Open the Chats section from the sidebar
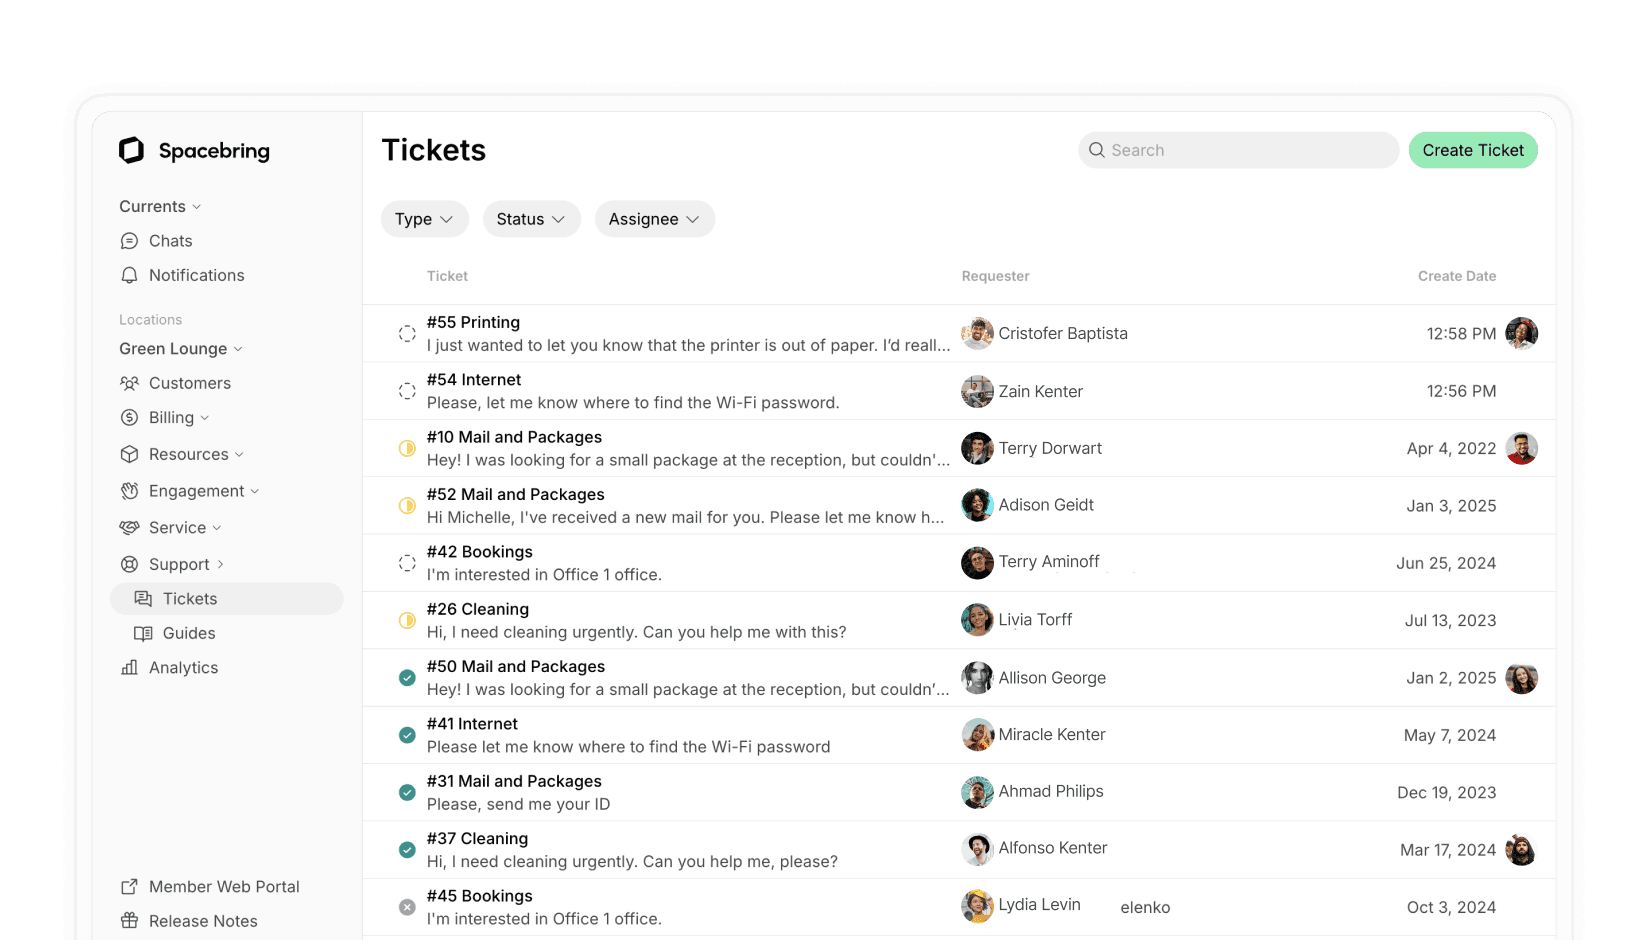This screenshot has height=940, width=1648. coord(170,240)
